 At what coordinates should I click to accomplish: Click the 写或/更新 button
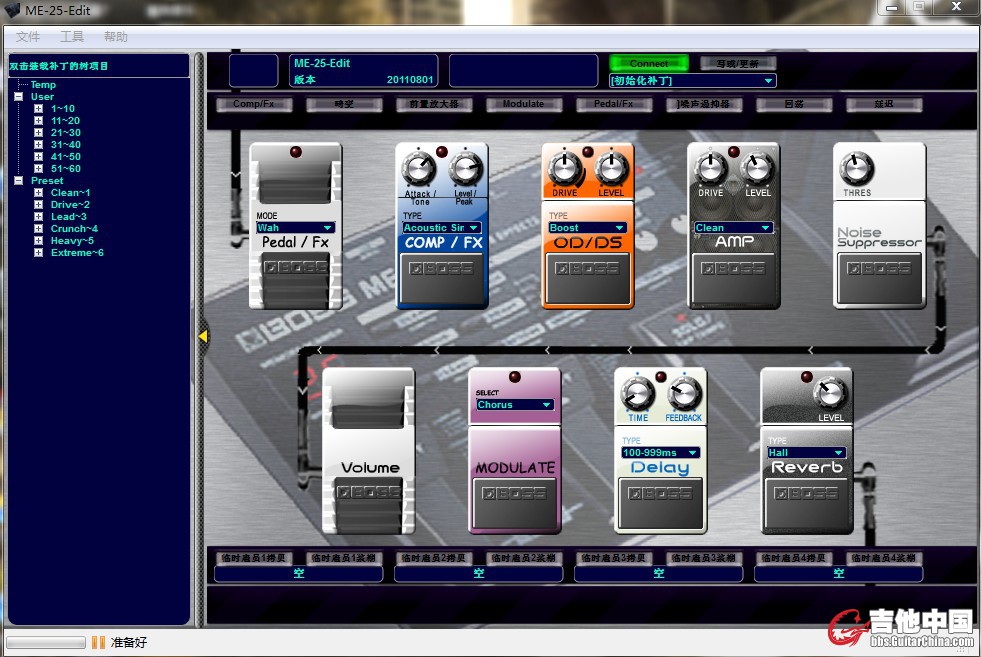tap(738, 64)
